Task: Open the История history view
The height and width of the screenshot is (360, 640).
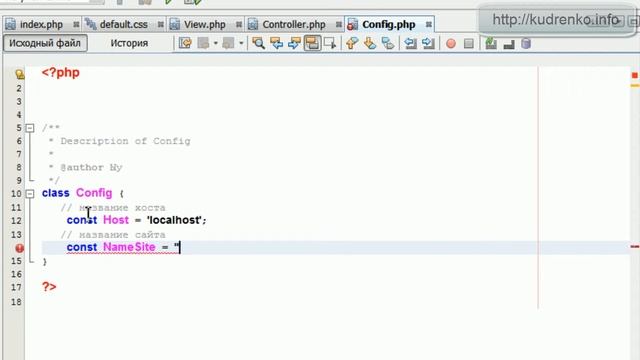Action: (129, 43)
